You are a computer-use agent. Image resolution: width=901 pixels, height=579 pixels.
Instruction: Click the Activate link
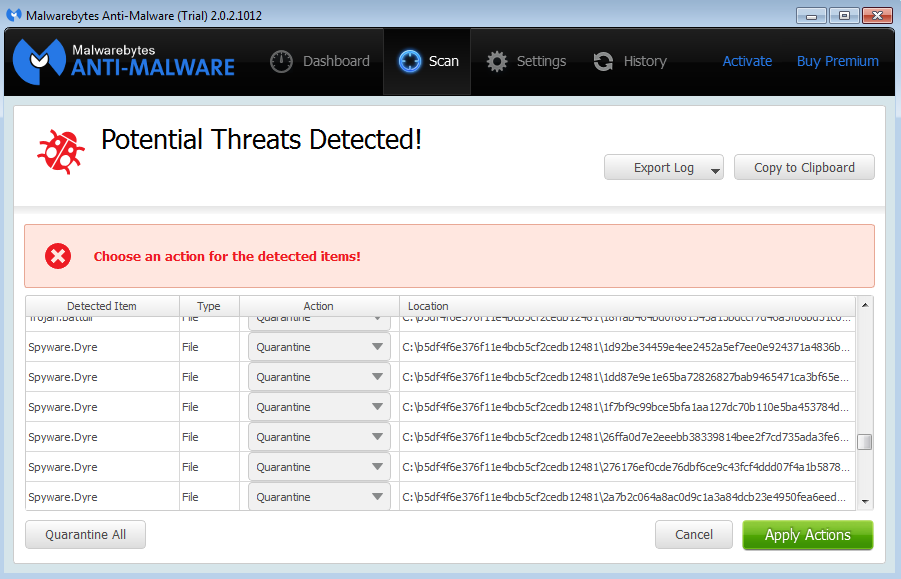click(747, 61)
